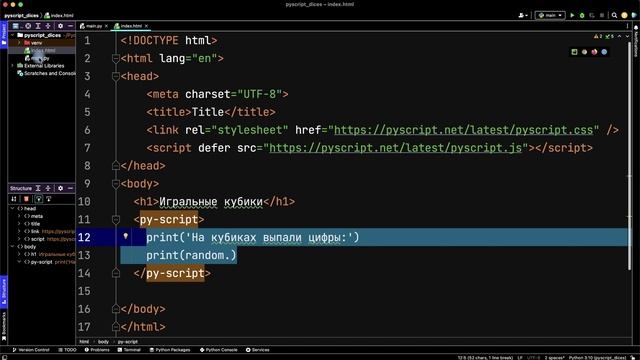Collapse all icon in Project panel
Viewport: 640px width, 360px height.
48,26
